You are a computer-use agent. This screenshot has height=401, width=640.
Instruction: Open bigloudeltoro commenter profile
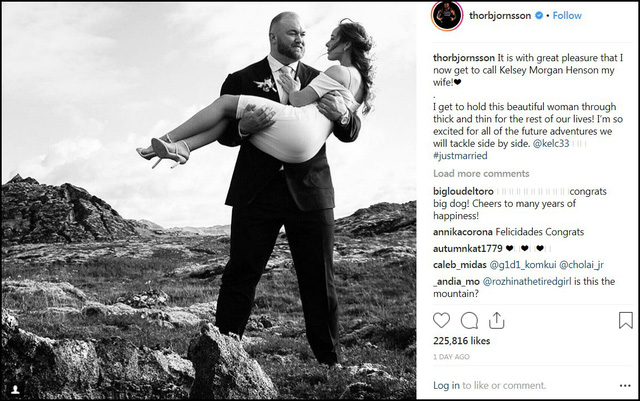(463, 192)
